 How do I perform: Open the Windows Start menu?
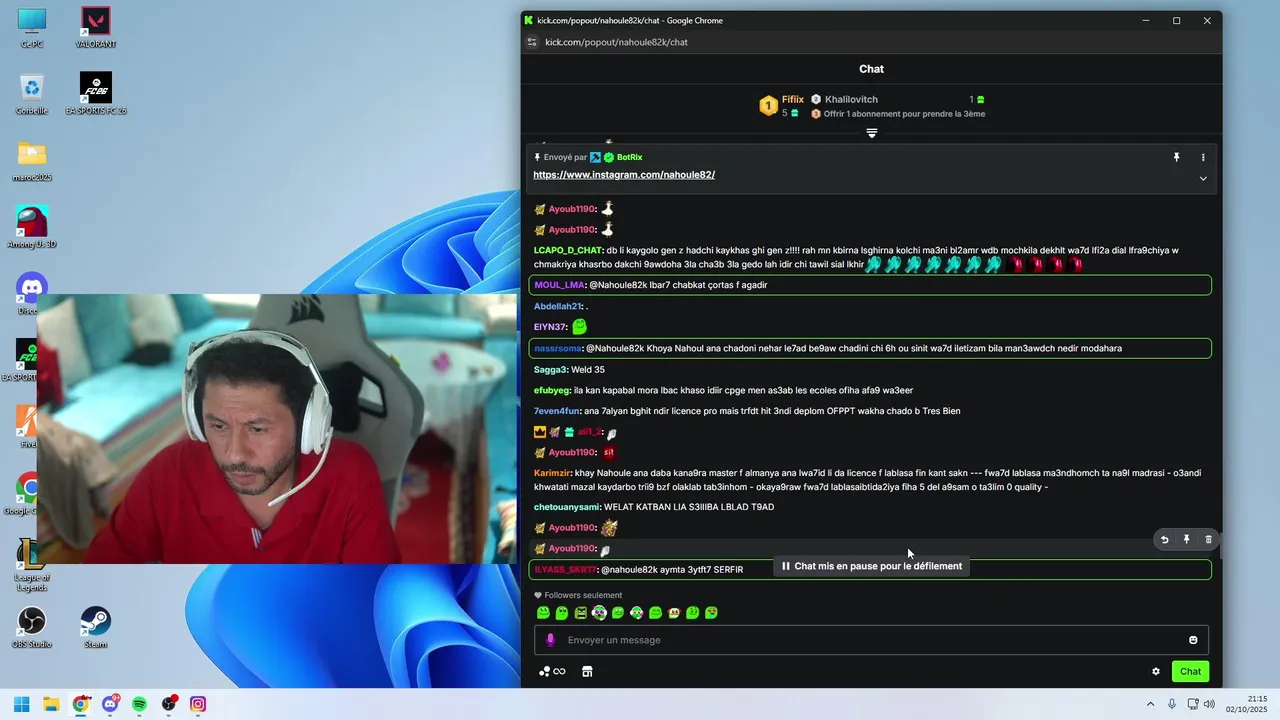click(21, 704)
